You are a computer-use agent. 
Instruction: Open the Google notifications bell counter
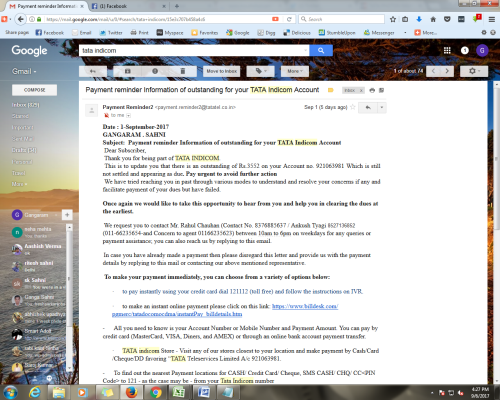(465, 50)
